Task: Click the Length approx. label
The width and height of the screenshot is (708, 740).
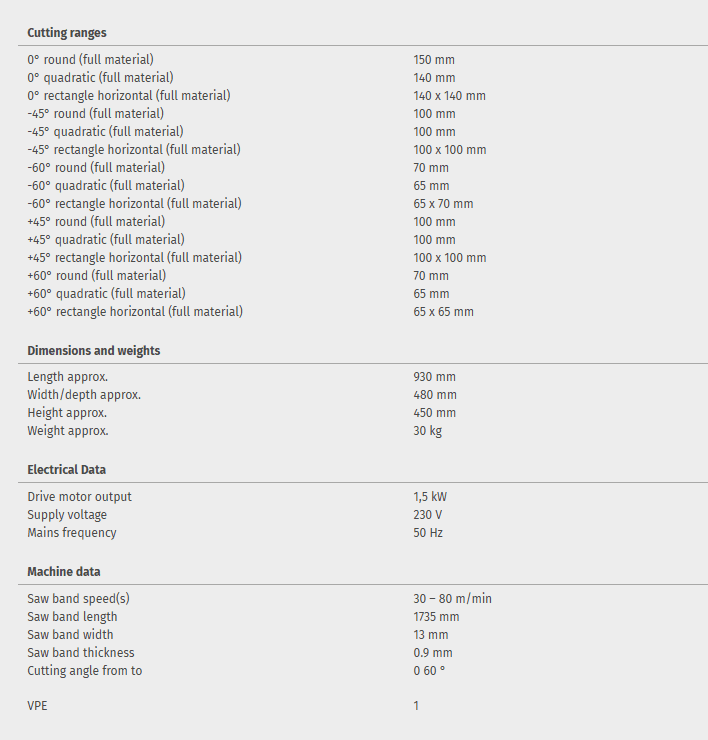Action: click(68, 377)
